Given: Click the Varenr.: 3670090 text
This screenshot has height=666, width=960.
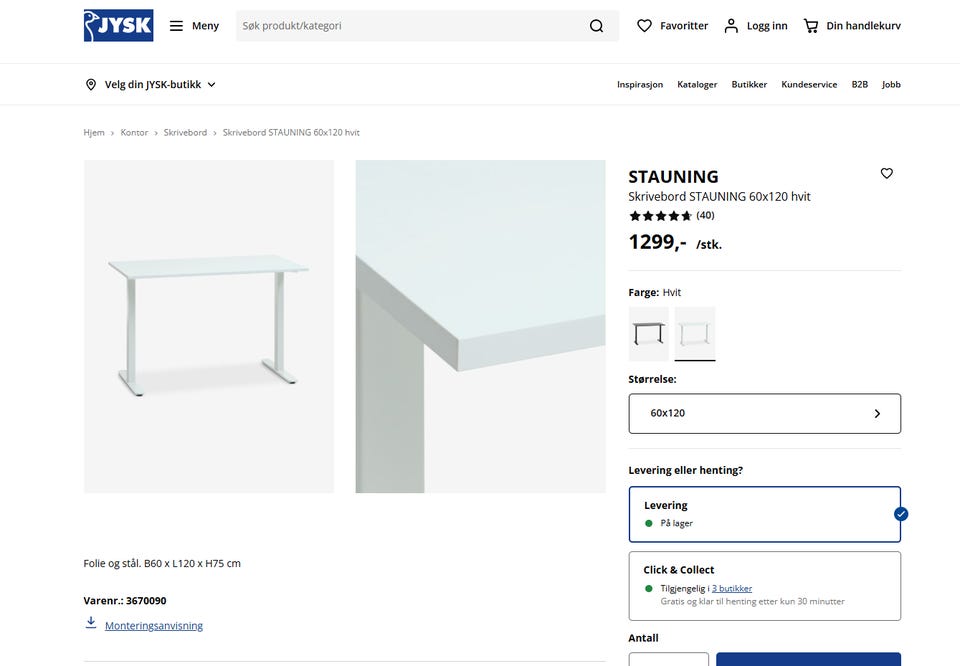Looking at the screenshot, I should coord(125,601).
